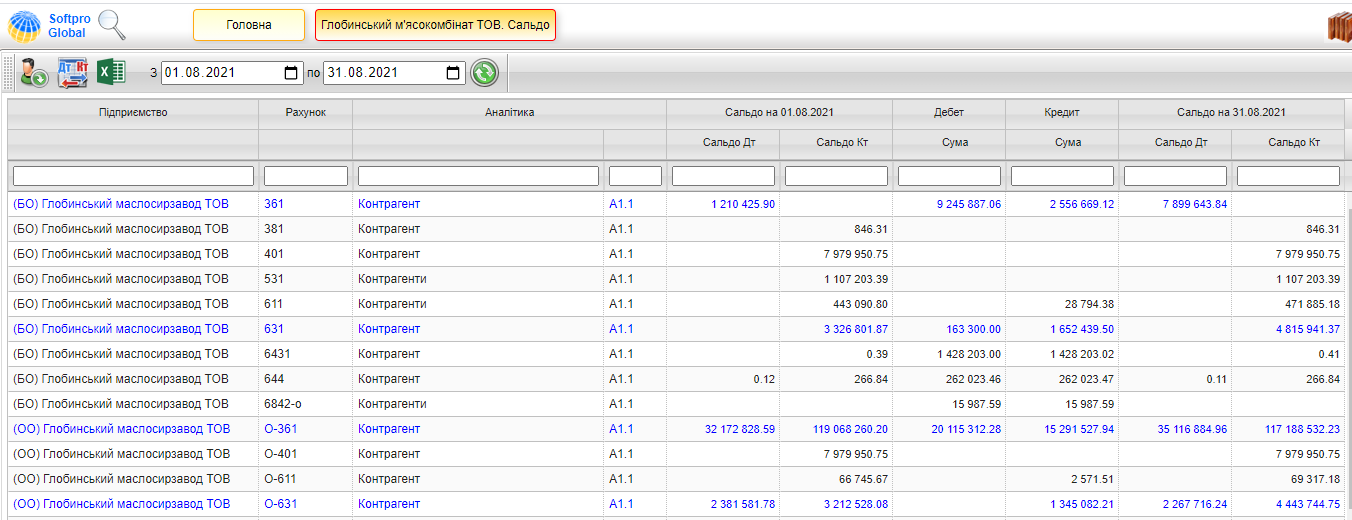
Task: Export the table with the Excel icon
Action: click(111, 72)
